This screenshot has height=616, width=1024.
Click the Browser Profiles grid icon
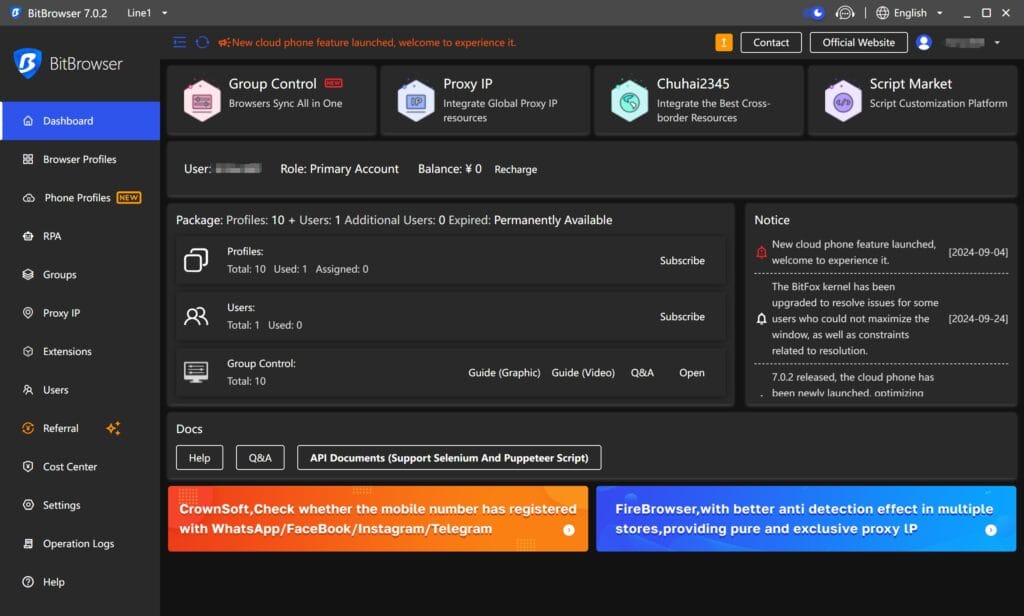click(28, 159)
